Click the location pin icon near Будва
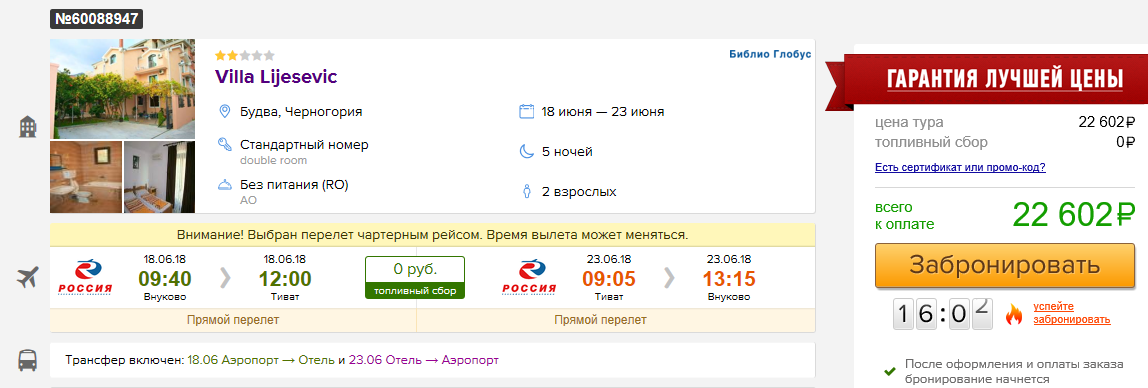Viewport: 1148px width, 388px height. click(x=226, y=111)
